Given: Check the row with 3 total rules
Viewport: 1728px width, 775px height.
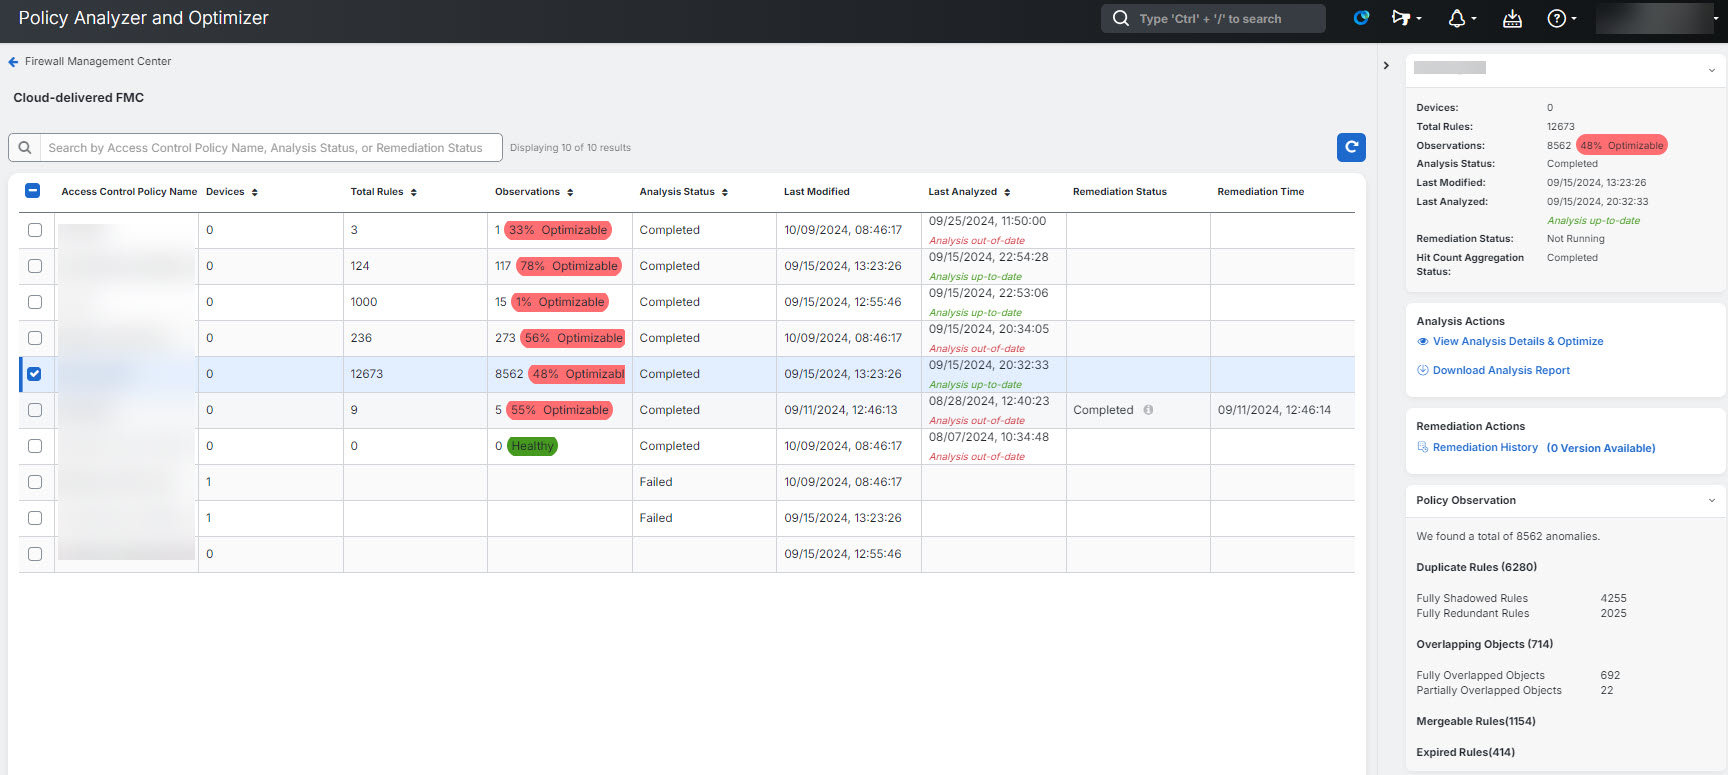Looking at the screenshot, I should tap(35, 230).
